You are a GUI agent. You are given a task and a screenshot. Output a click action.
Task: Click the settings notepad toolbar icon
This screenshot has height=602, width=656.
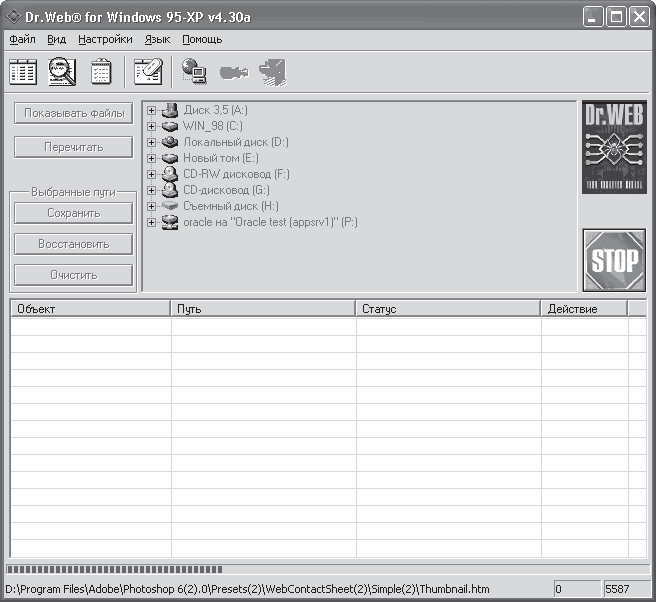pos(148,72)
